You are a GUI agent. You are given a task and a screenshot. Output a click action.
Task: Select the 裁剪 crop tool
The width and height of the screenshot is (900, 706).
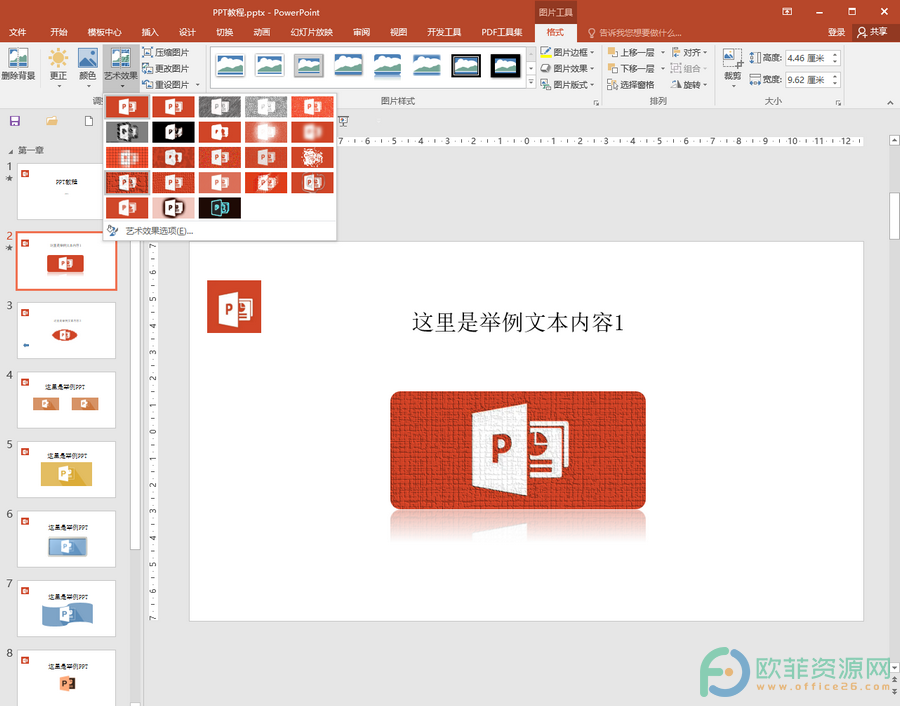coord(733,68)
